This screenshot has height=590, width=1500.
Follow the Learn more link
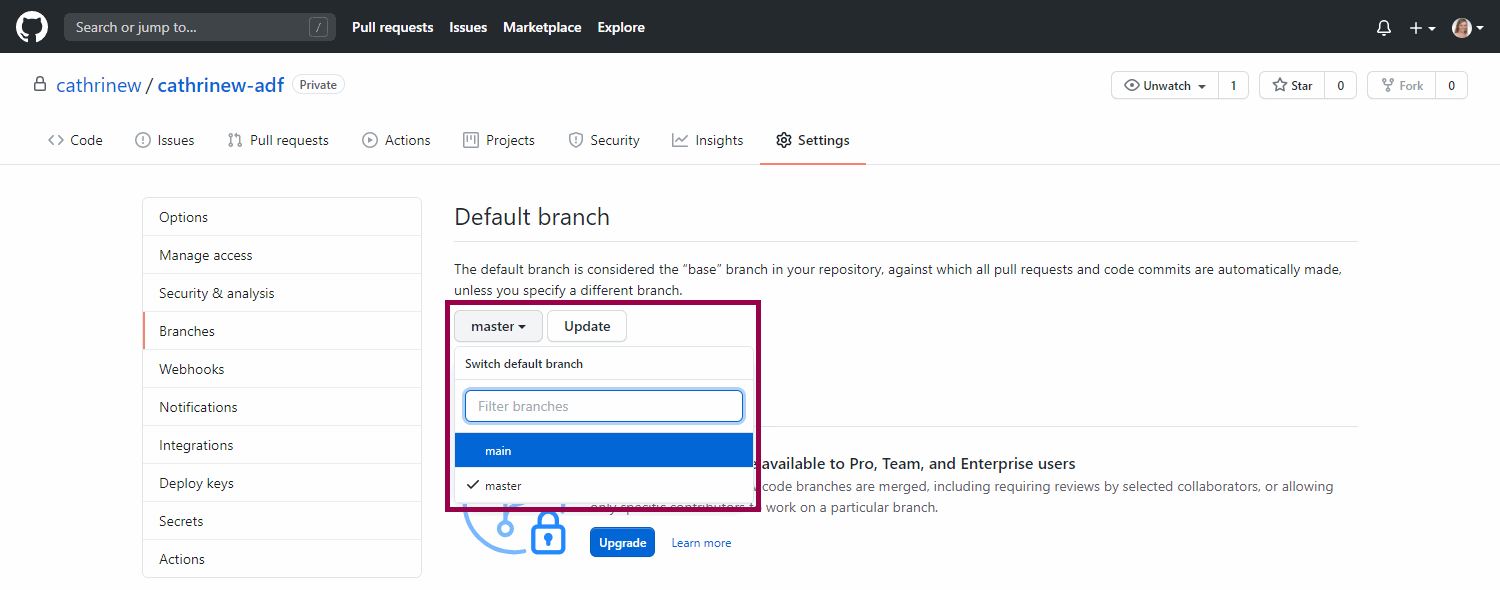tap(701, 543)
